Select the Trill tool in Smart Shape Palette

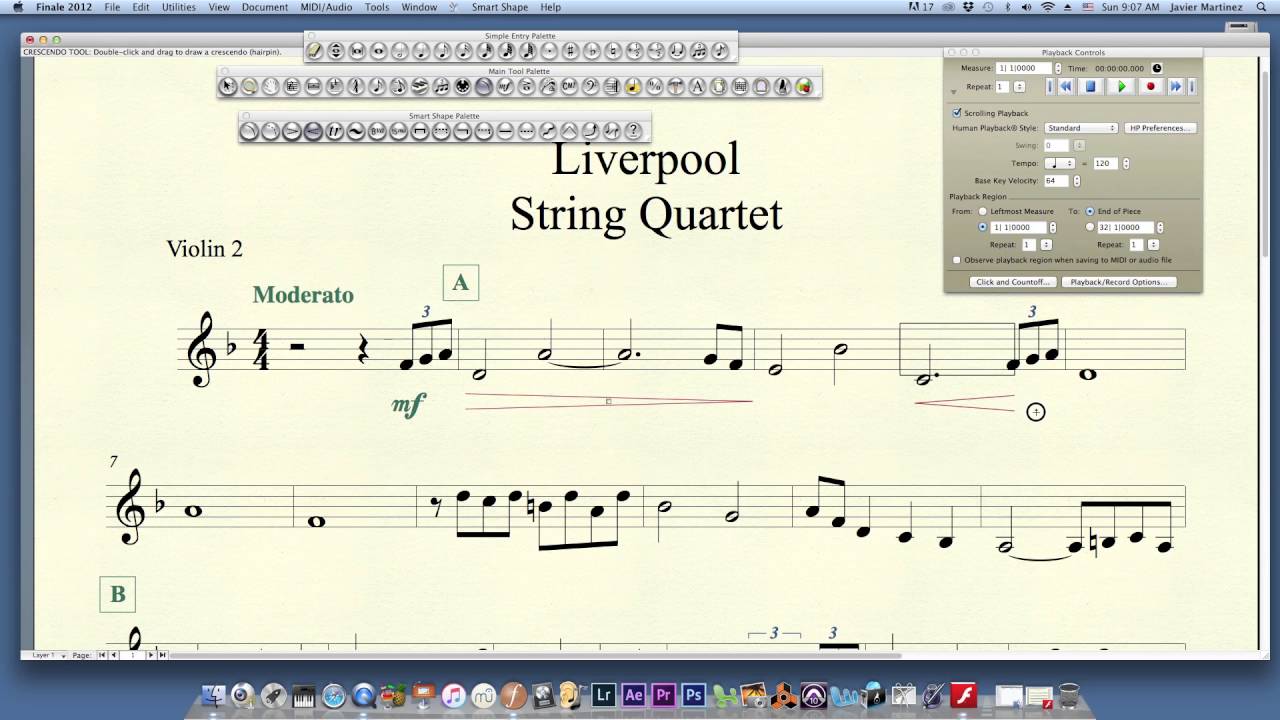(334, 131)
